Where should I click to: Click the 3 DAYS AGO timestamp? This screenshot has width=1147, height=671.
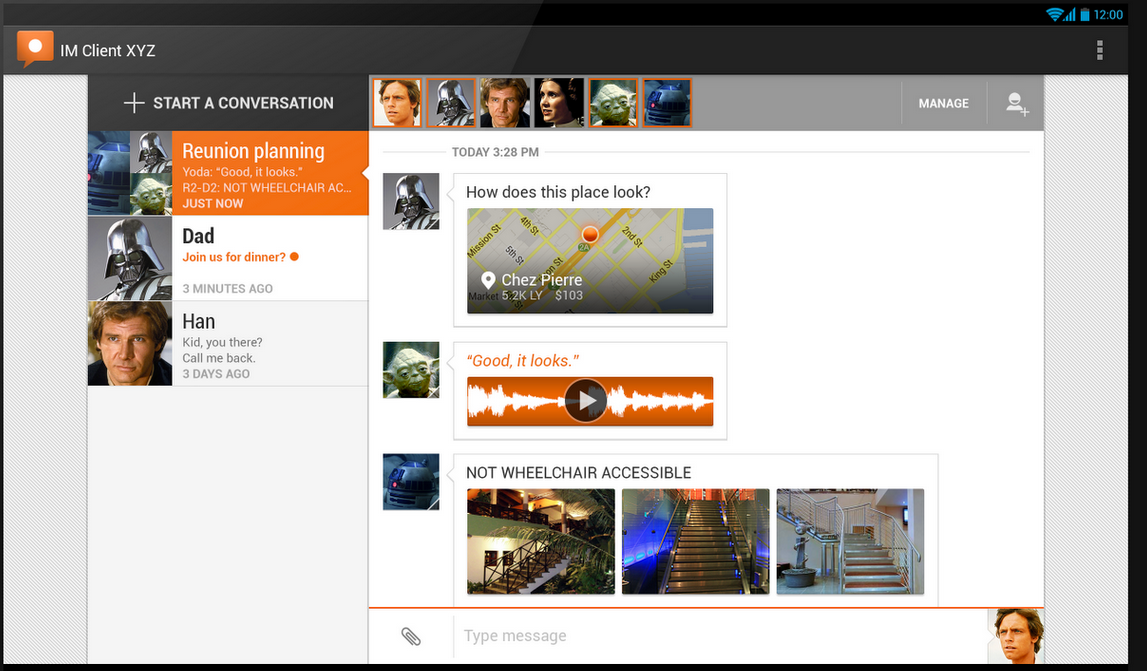[216, 374]
